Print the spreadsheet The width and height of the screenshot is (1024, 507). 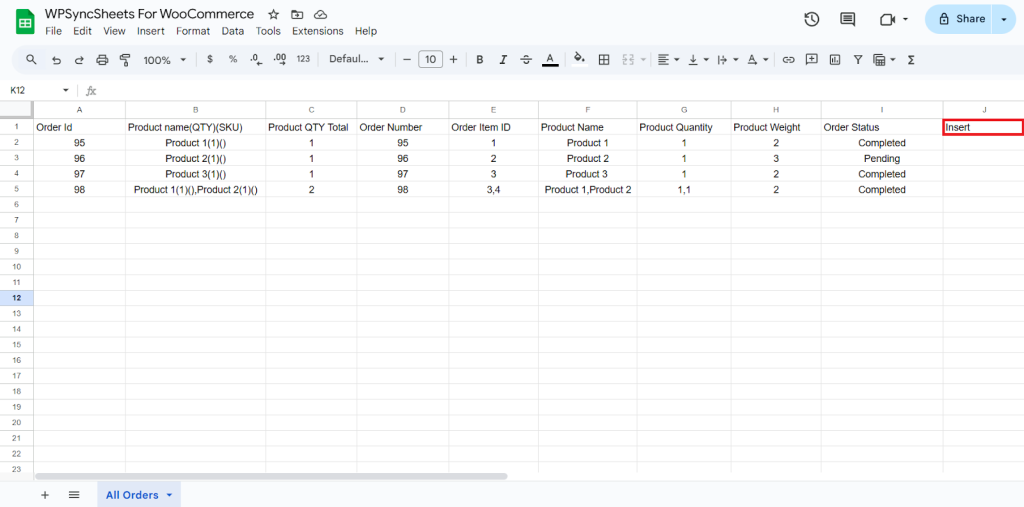(102, 59)
